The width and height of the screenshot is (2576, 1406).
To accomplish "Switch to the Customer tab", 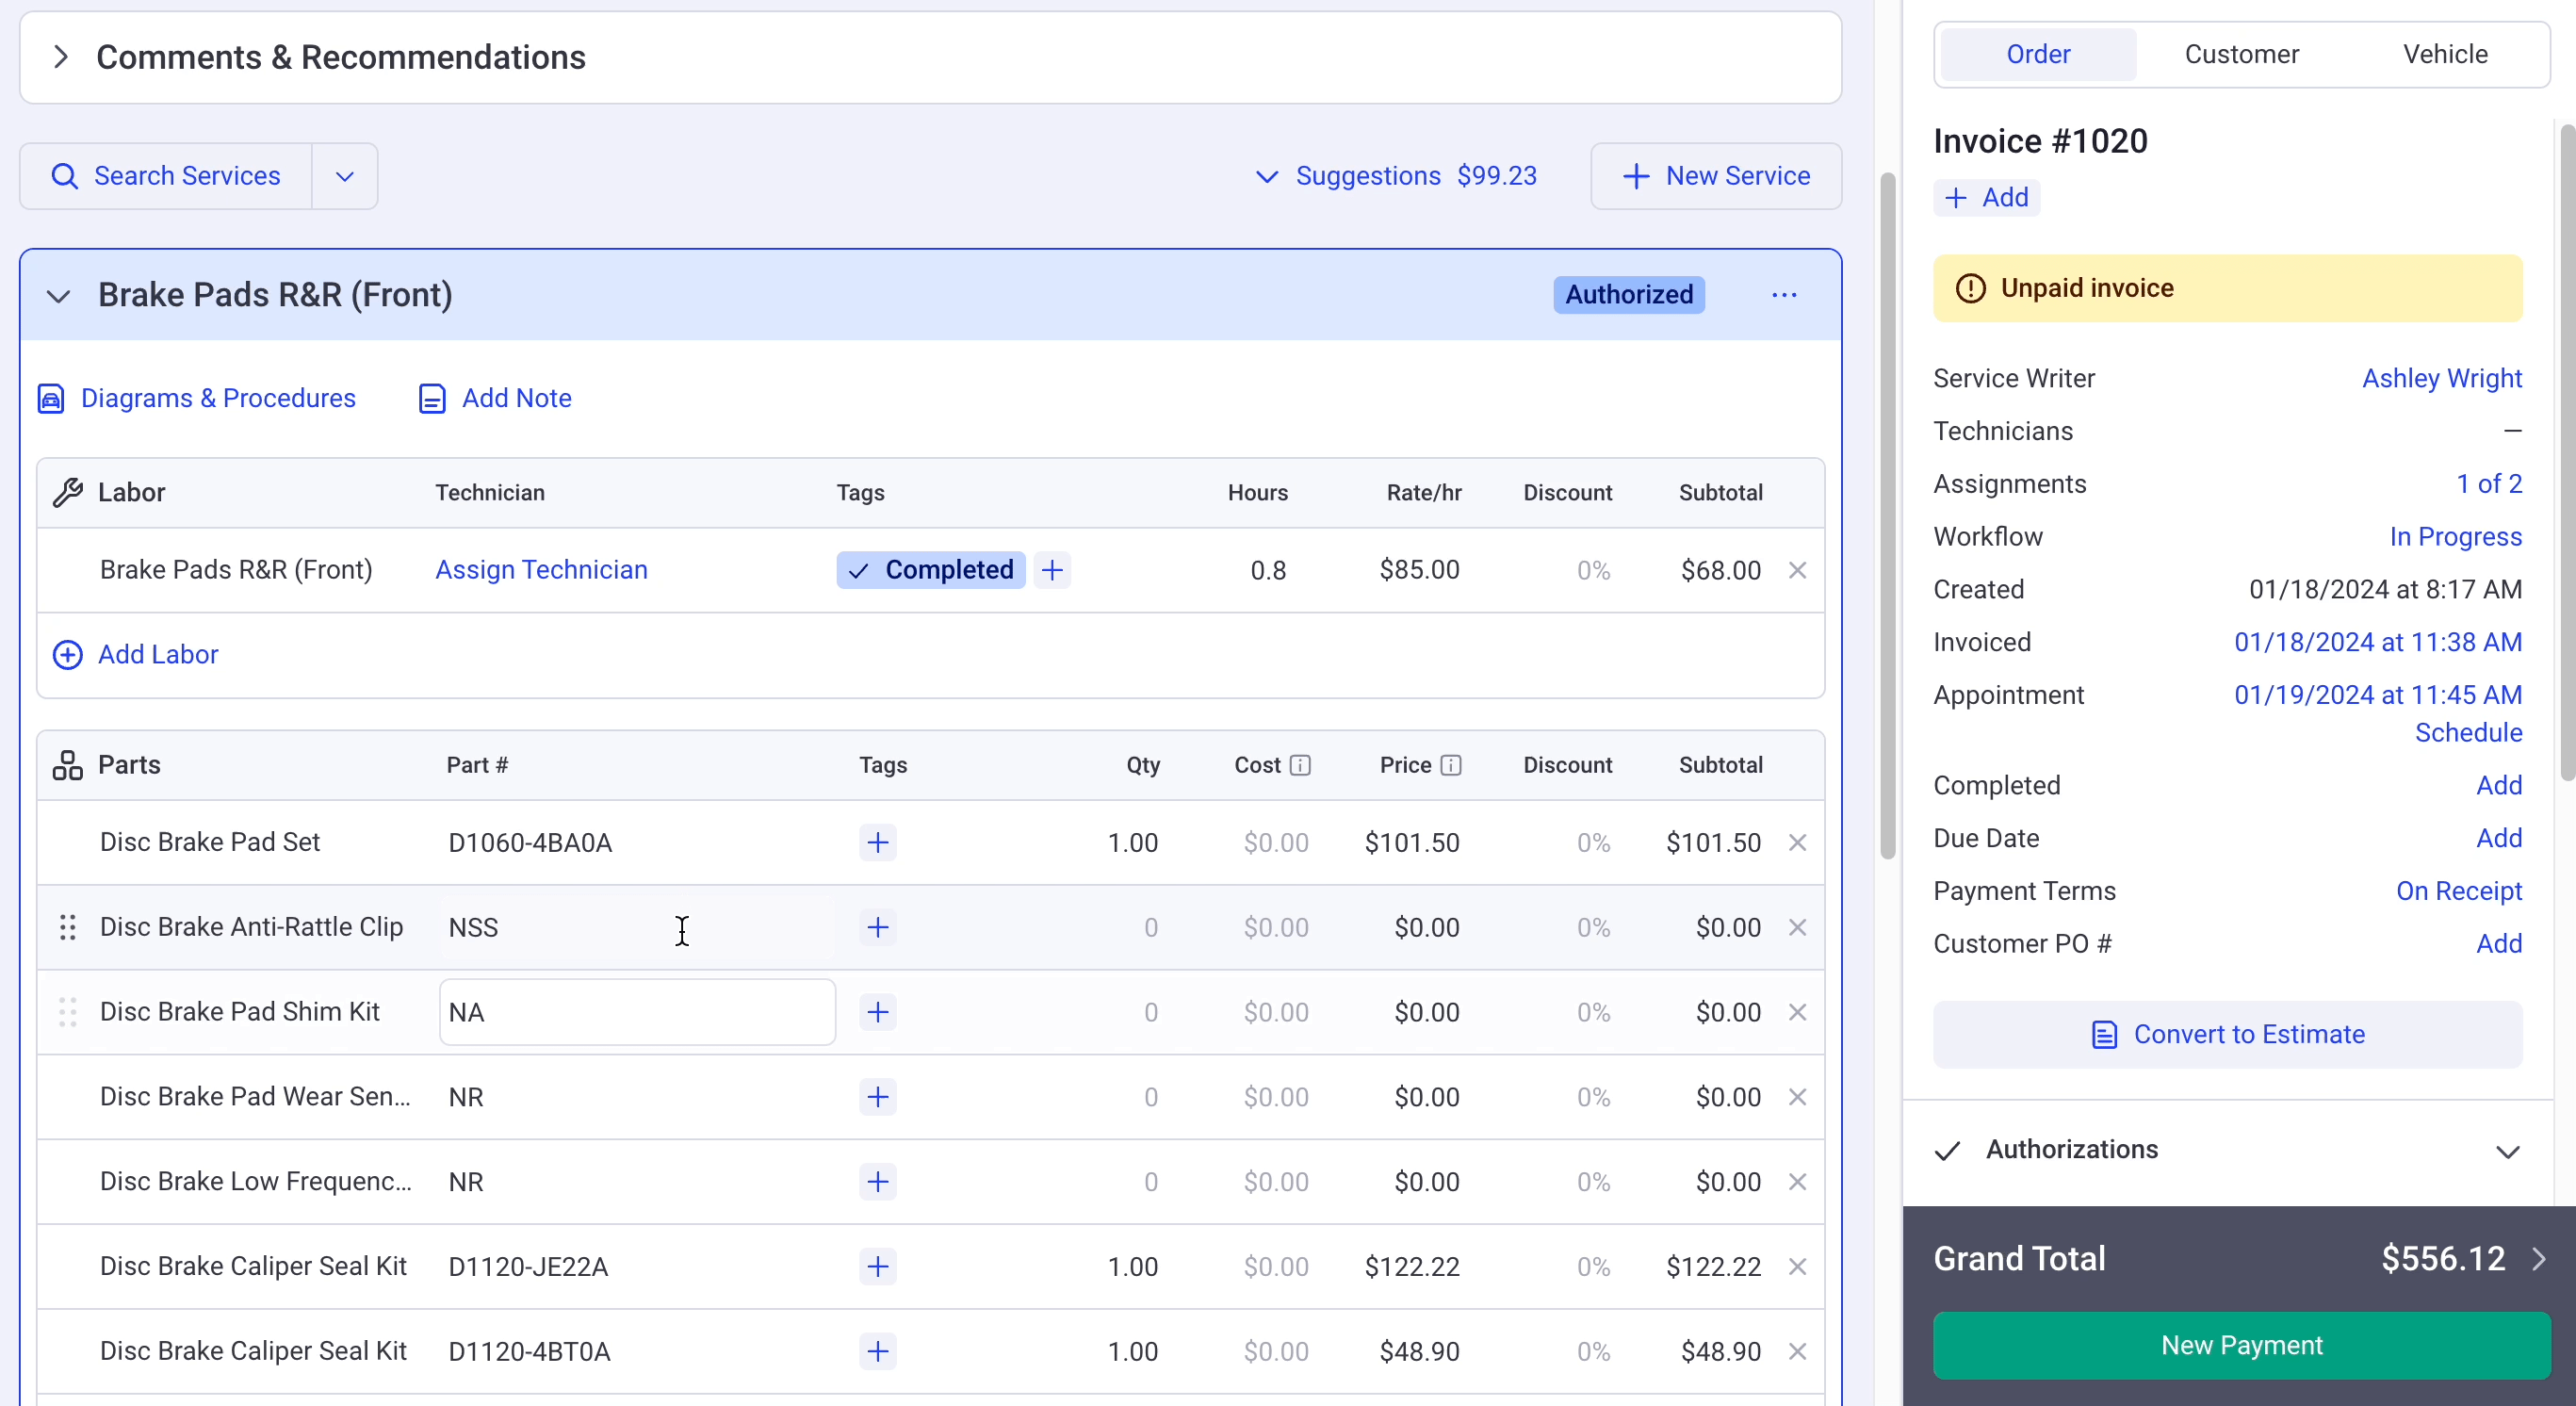I will tap(2241, 54).
